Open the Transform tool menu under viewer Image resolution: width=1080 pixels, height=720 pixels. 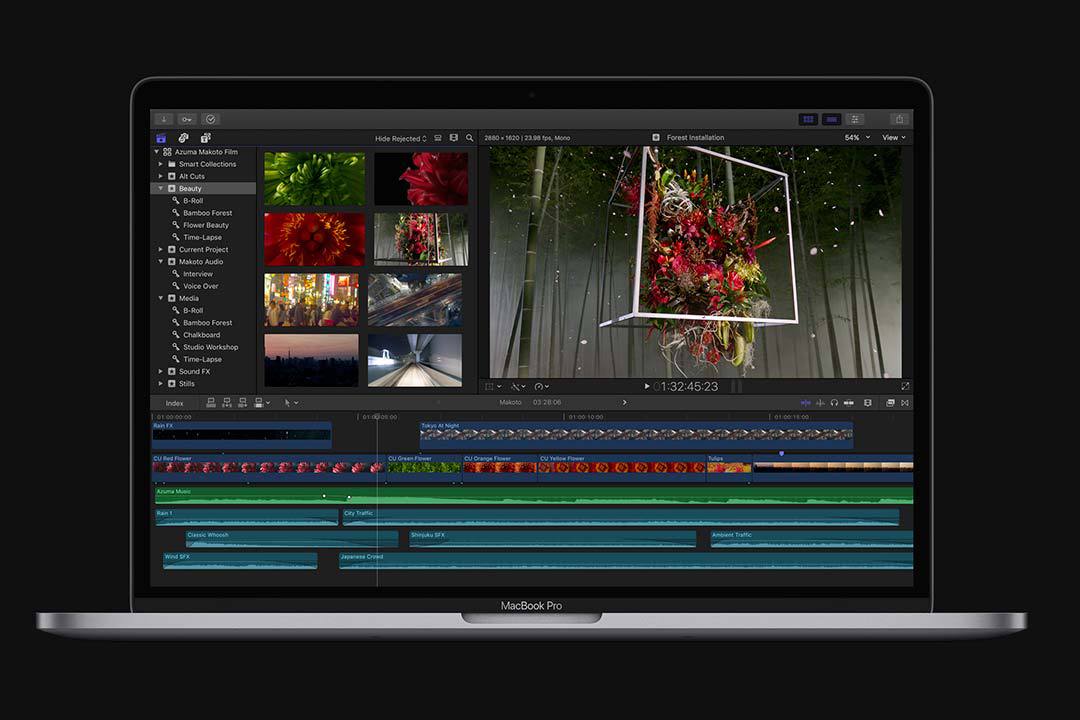coord(493,387)
